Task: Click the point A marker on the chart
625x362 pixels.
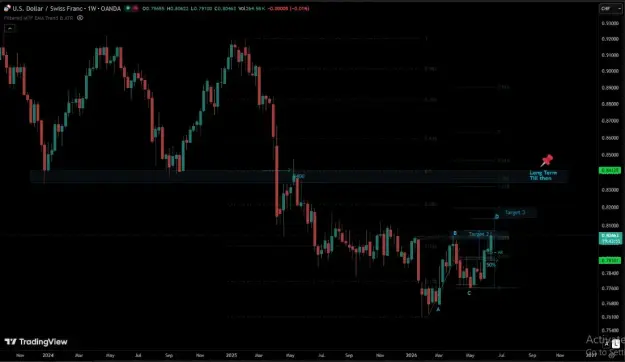Action: pos(438,309)
